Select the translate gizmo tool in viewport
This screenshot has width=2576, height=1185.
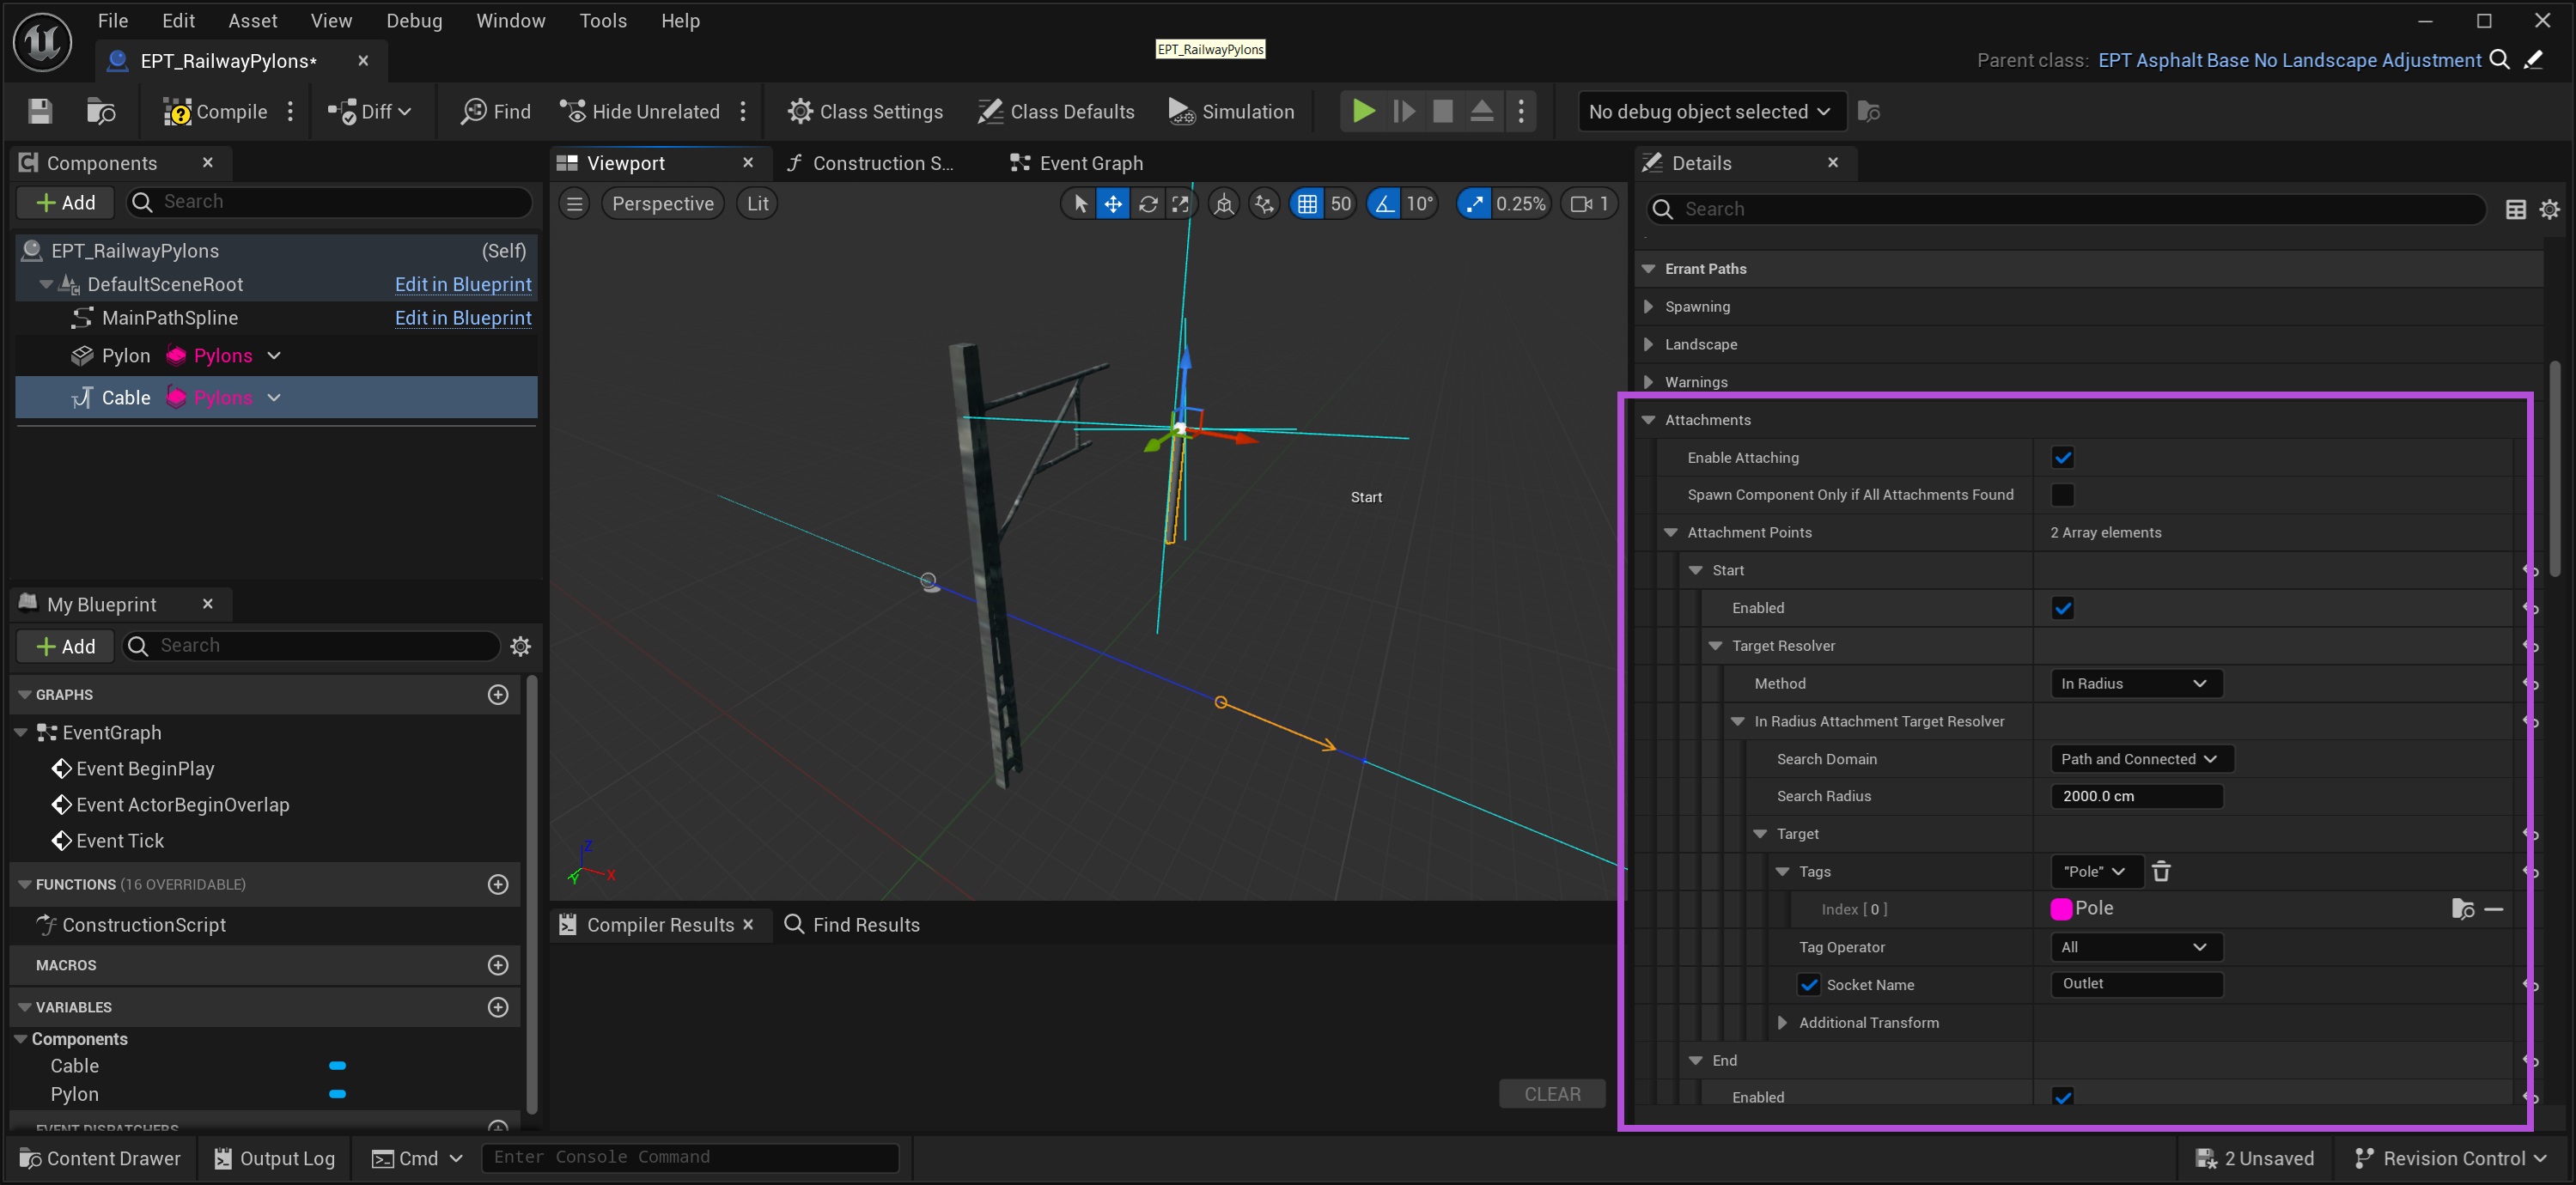[1112, 204]
